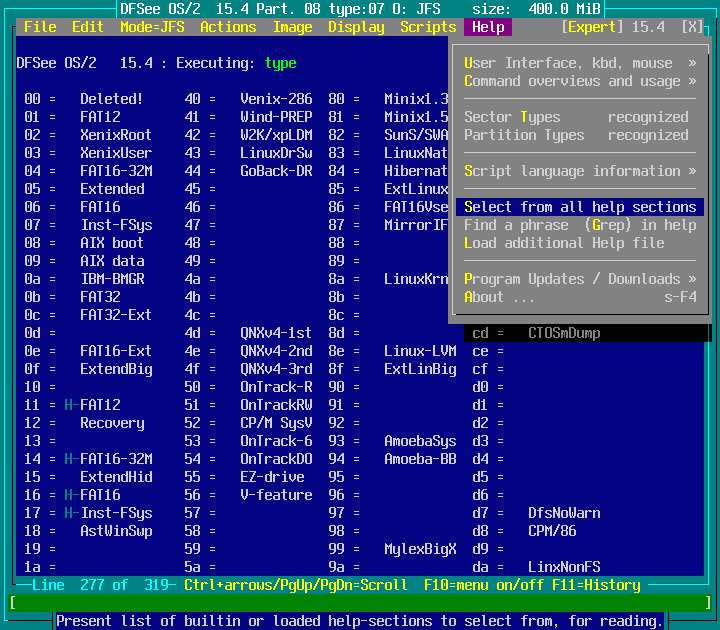Click the 'CP/M SysV' entry
720x630 pixels.
276,423
